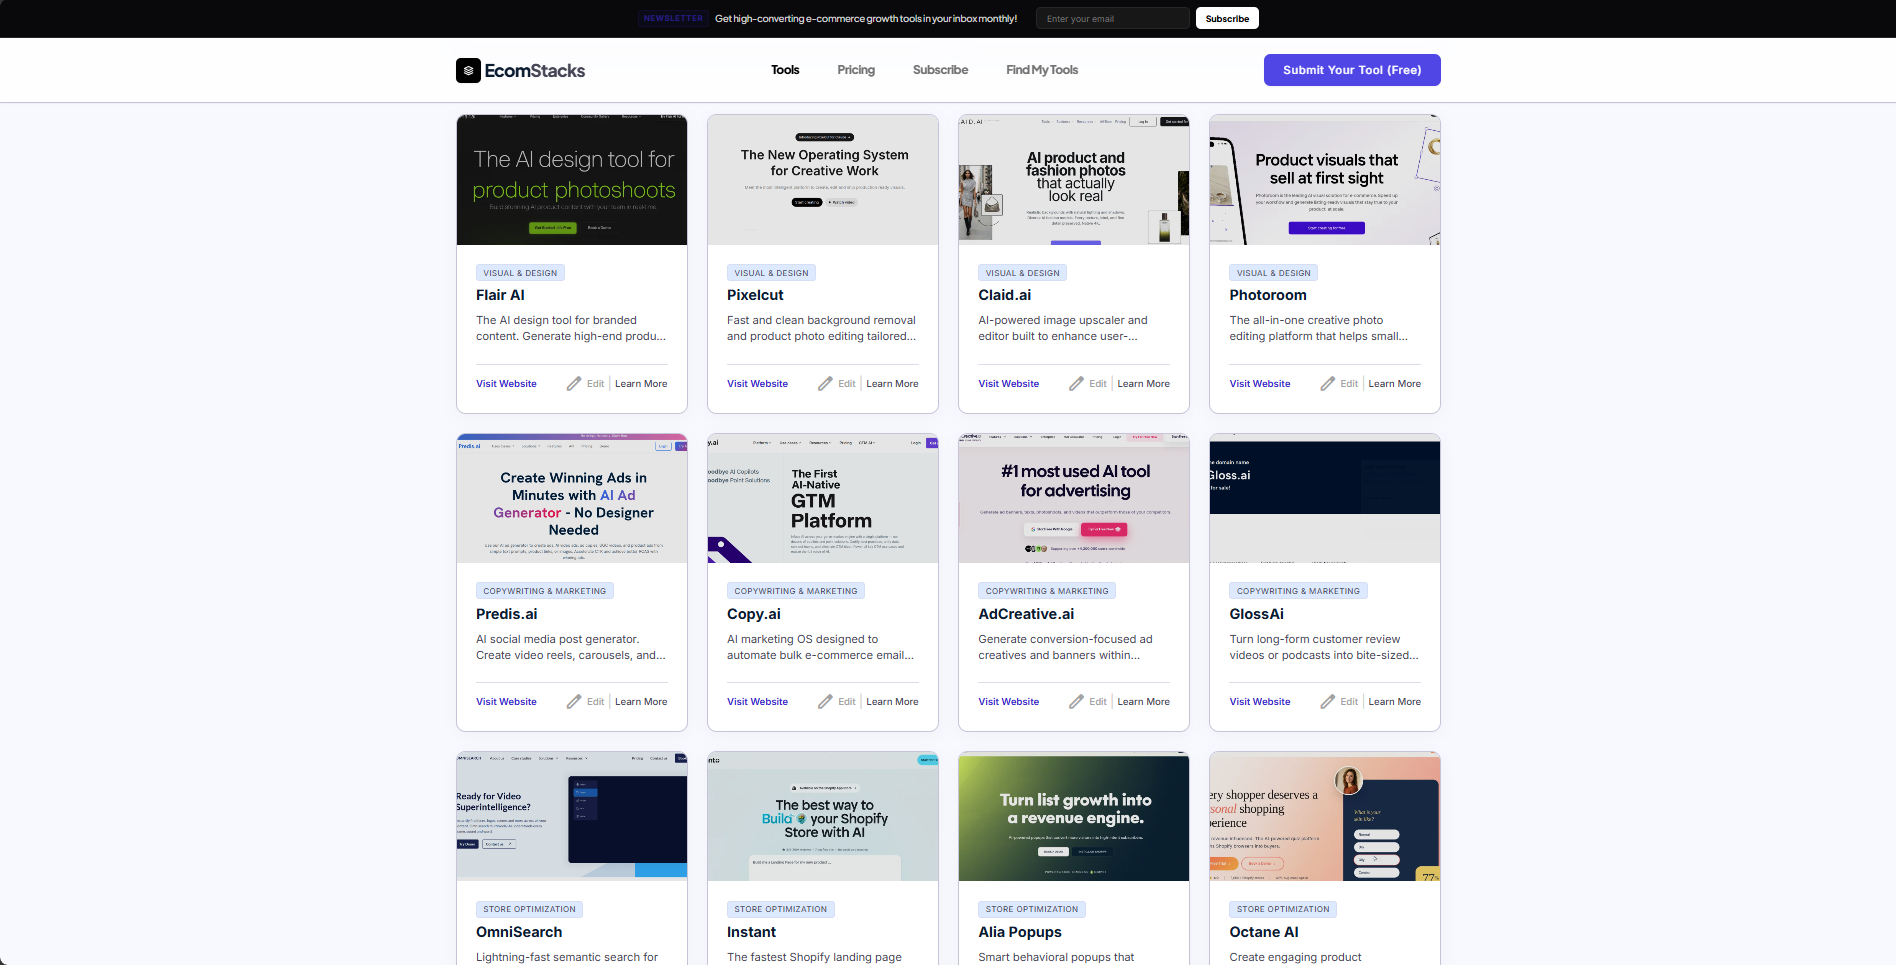Click the pencil edit icon on Predis.ai card
Image resolution: width=1896 pixels, height=965 pixels.
pos(574,702)
